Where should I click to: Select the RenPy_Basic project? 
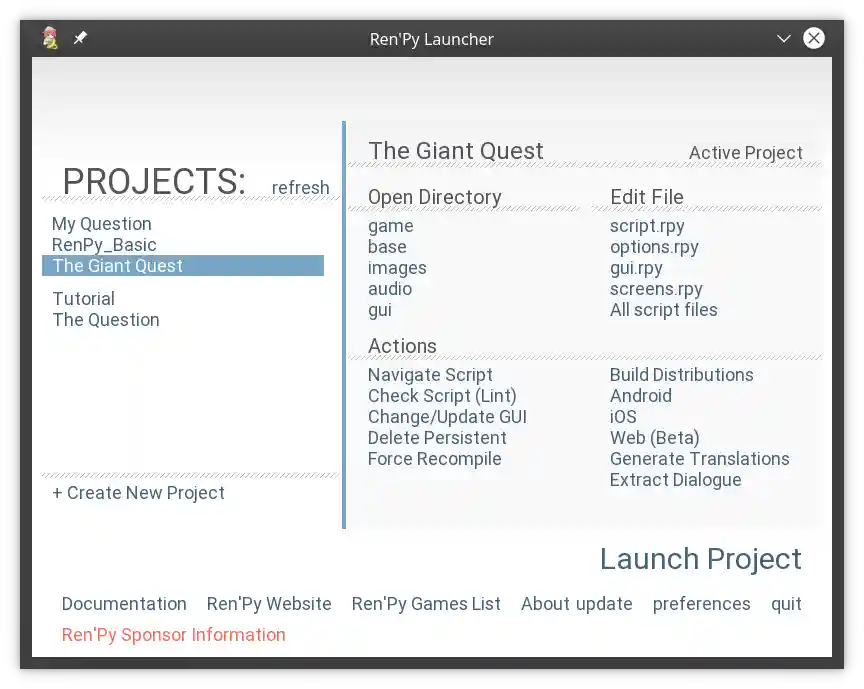[103, 244]
